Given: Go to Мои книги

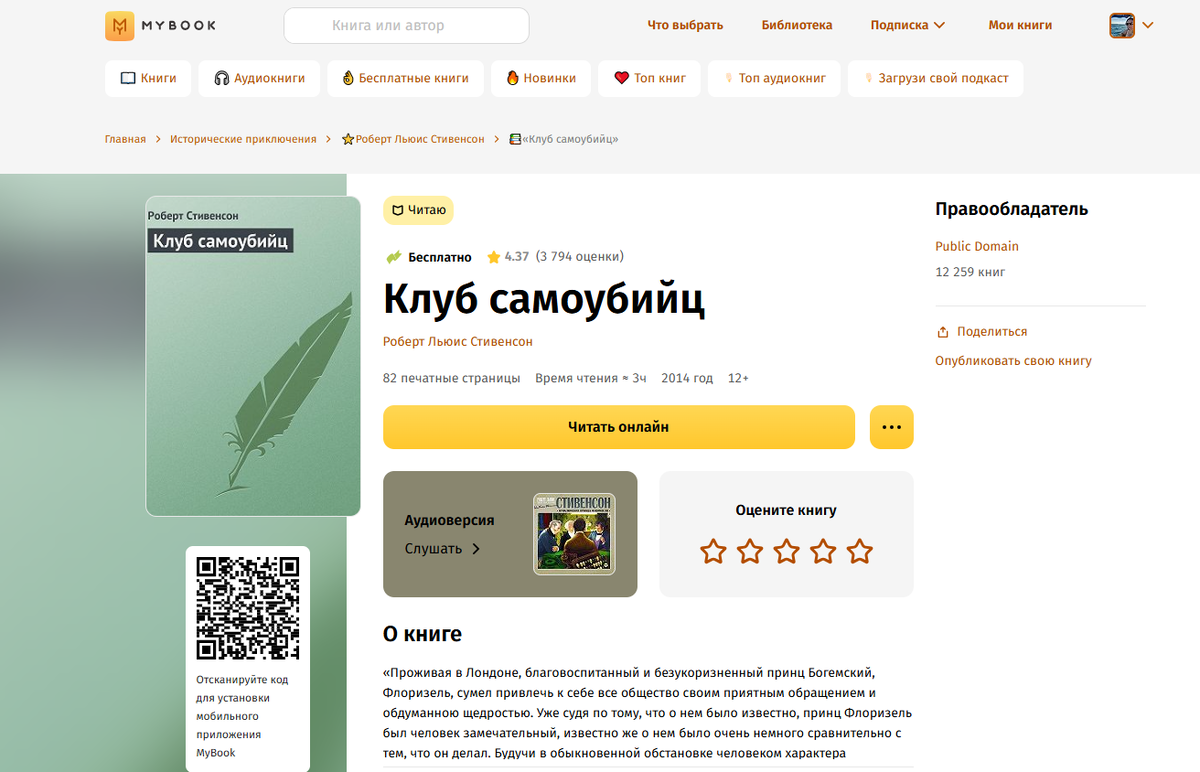Looking at the screenshot, I should (1020, 25).
